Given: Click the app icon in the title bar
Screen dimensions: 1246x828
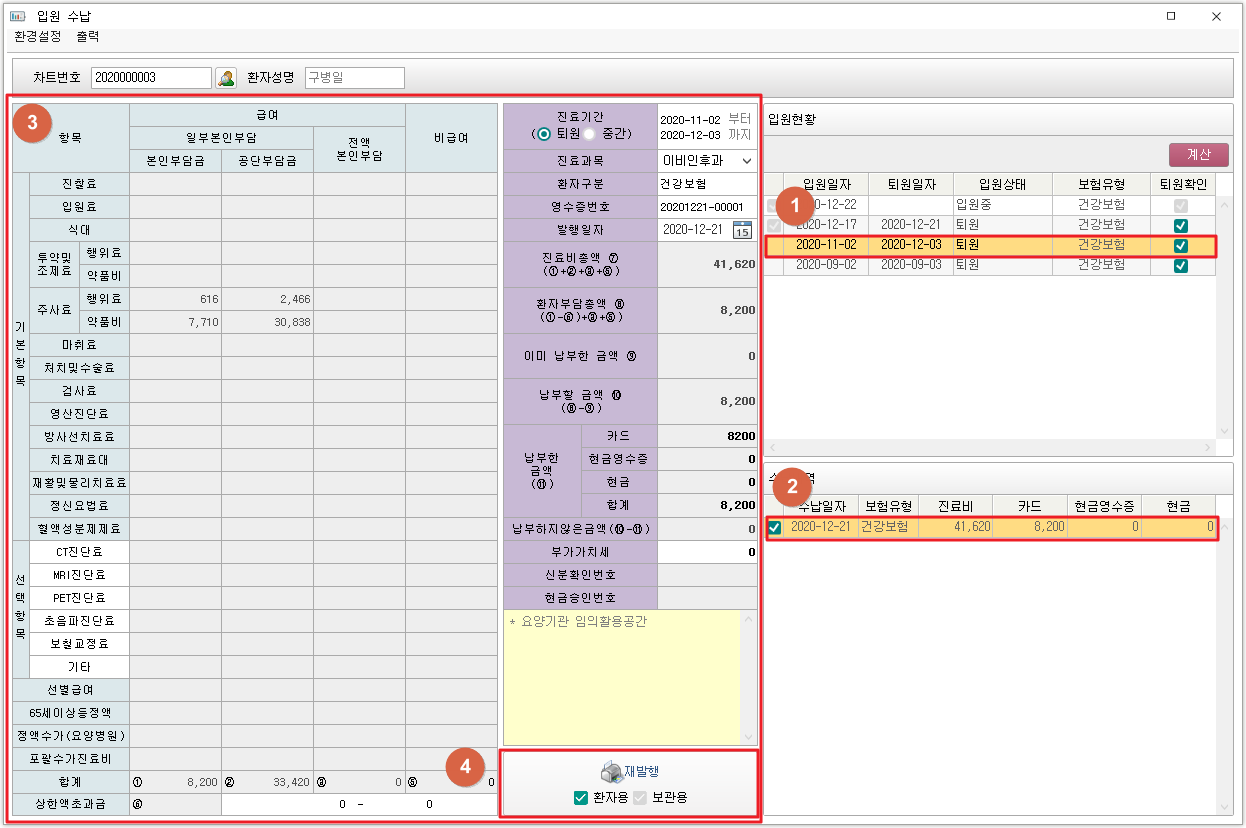Looking at the screenshot, I should (17, 16).
